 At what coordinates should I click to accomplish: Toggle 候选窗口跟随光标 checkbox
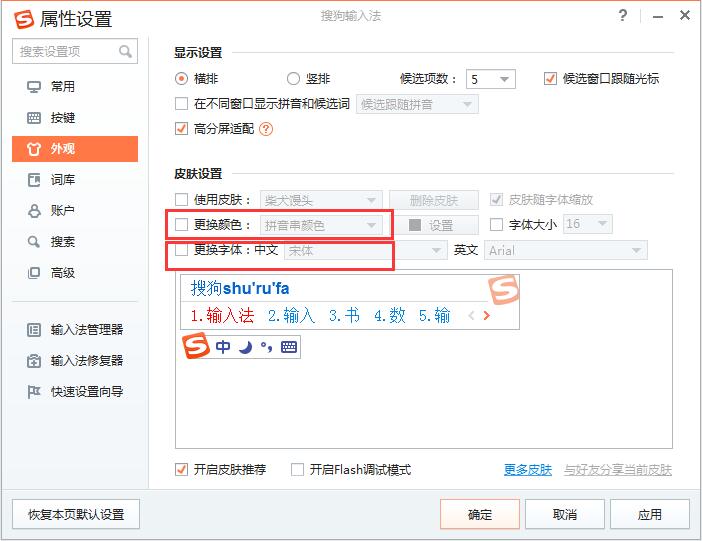pos(550,79)
